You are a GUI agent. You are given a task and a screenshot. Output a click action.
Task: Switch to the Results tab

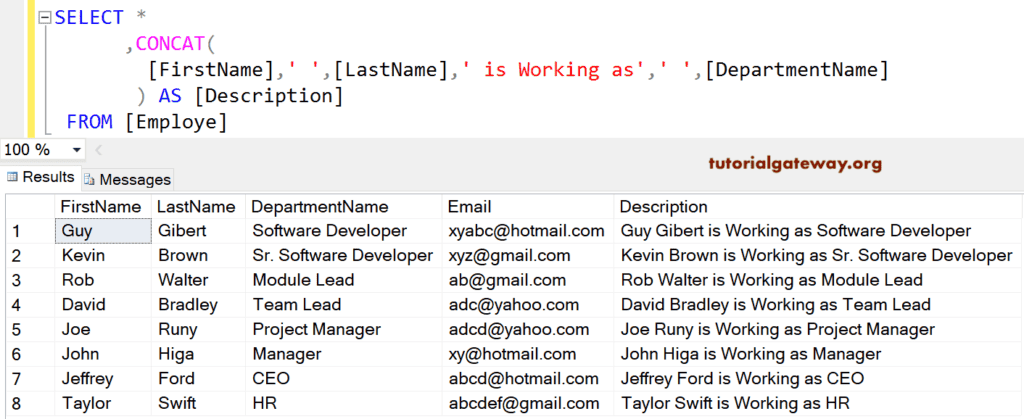48,177
